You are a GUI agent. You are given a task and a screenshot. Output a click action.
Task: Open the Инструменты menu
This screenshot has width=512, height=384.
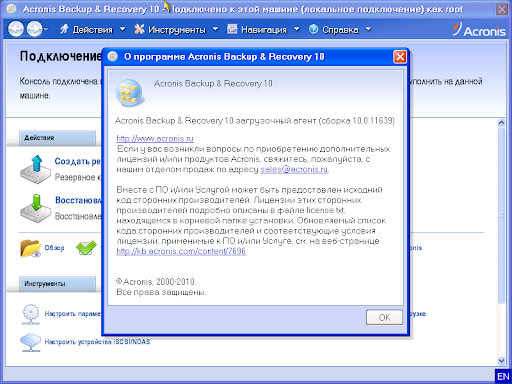[x=176, y=30]
